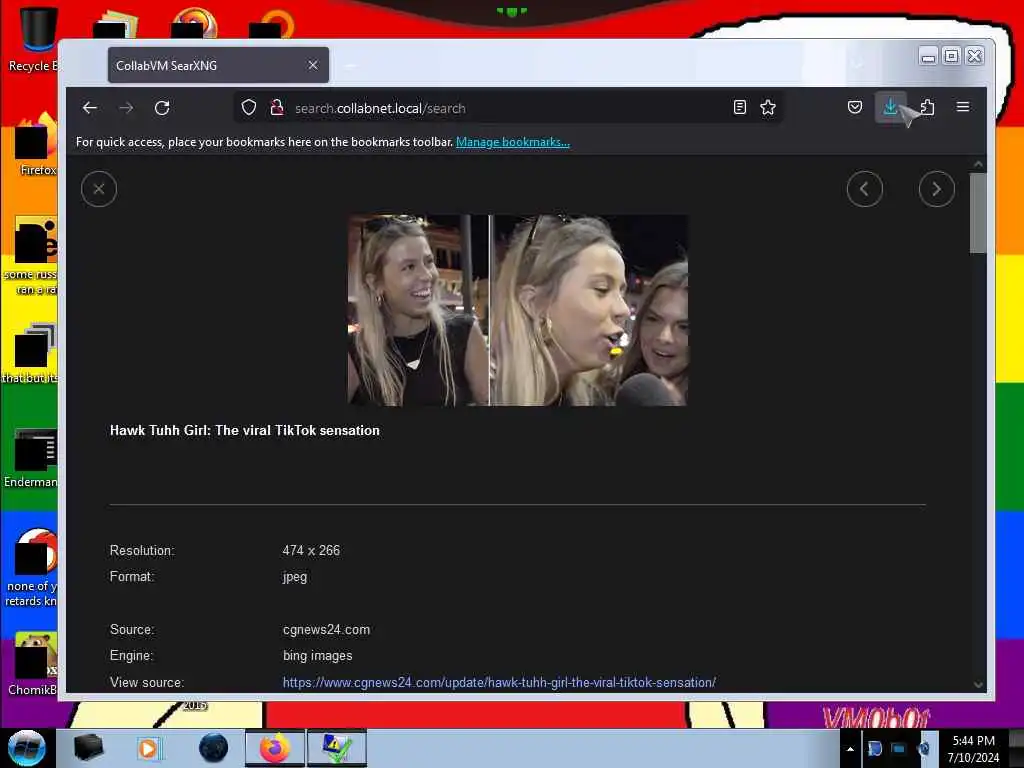Screen dimensions: 1024x768
Task: Select the Recycle Bin desktop icon
Action: click(x=33, y=39)
